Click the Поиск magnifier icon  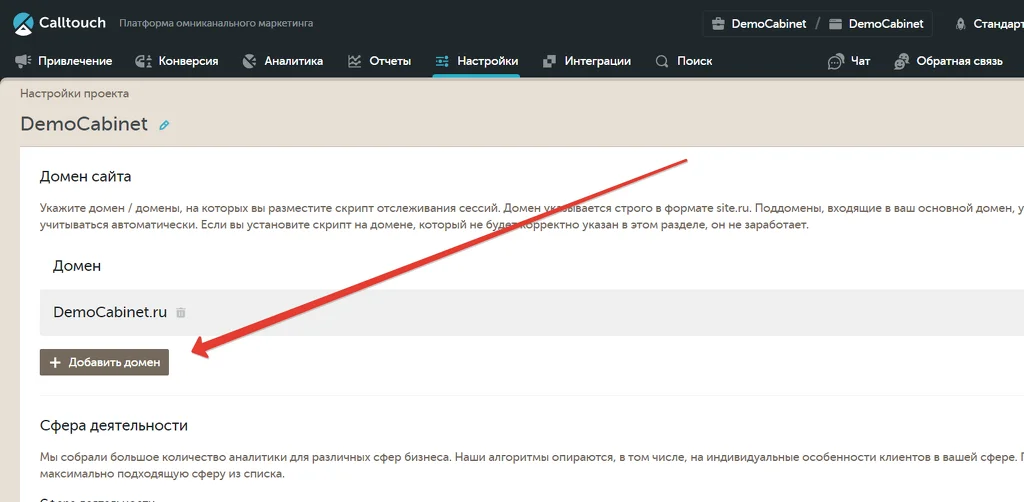tap(662, 61)
